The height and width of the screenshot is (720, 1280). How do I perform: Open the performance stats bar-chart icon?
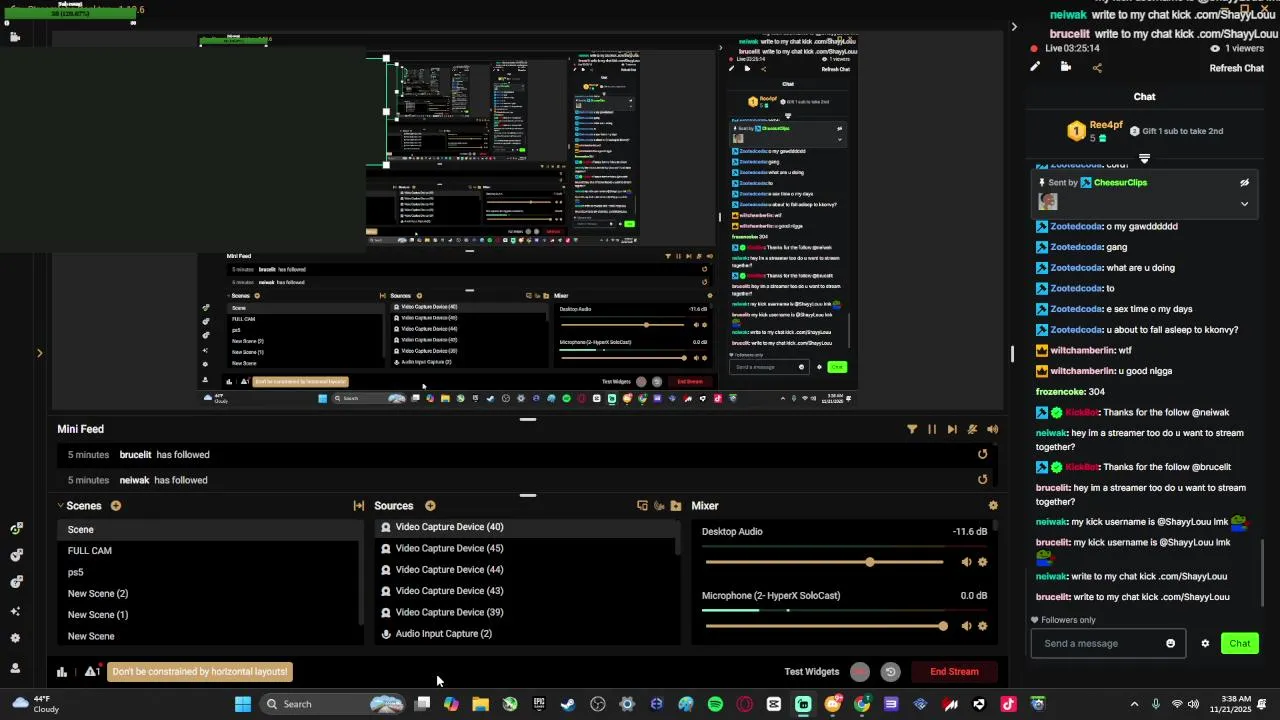click(x=62, y=672)
